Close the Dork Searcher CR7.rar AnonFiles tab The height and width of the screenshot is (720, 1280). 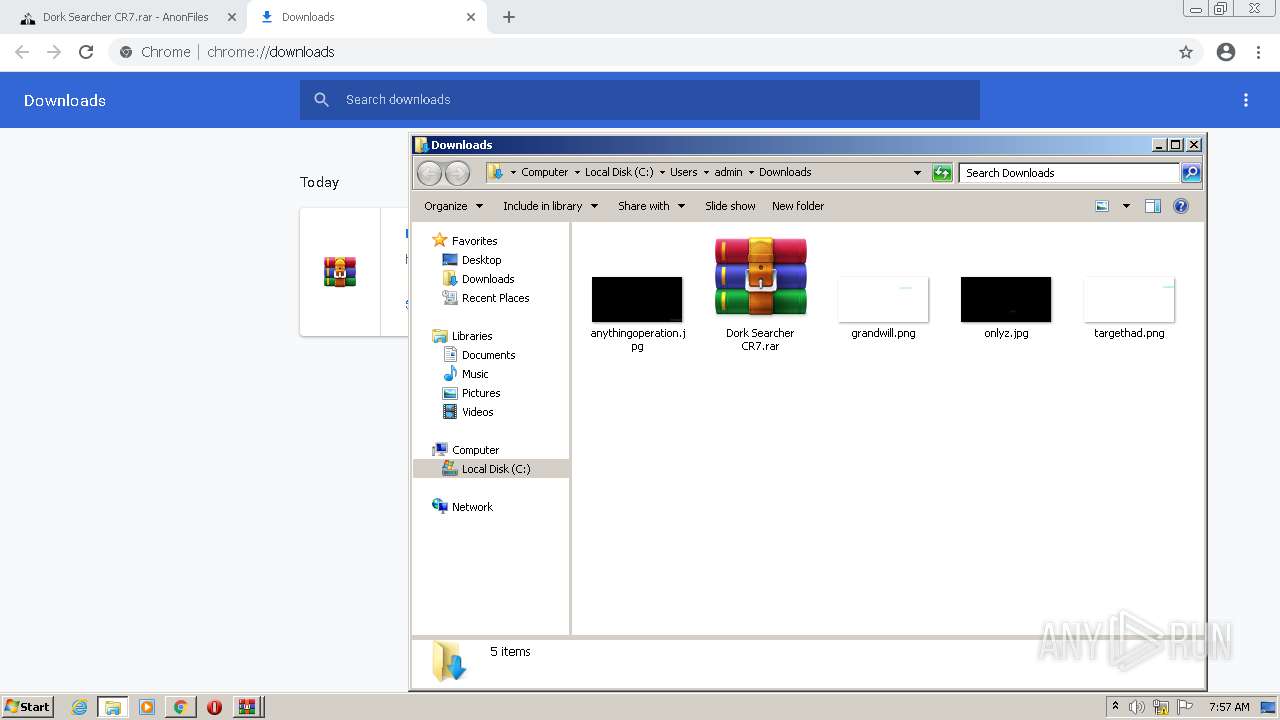232,17
